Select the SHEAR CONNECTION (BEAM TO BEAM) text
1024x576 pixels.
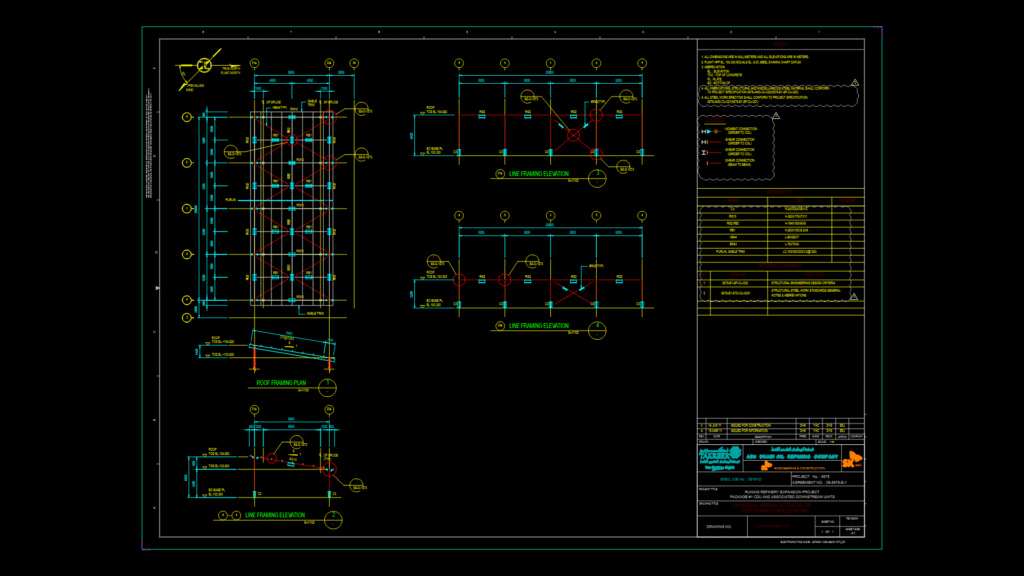[x=739, y=162]
